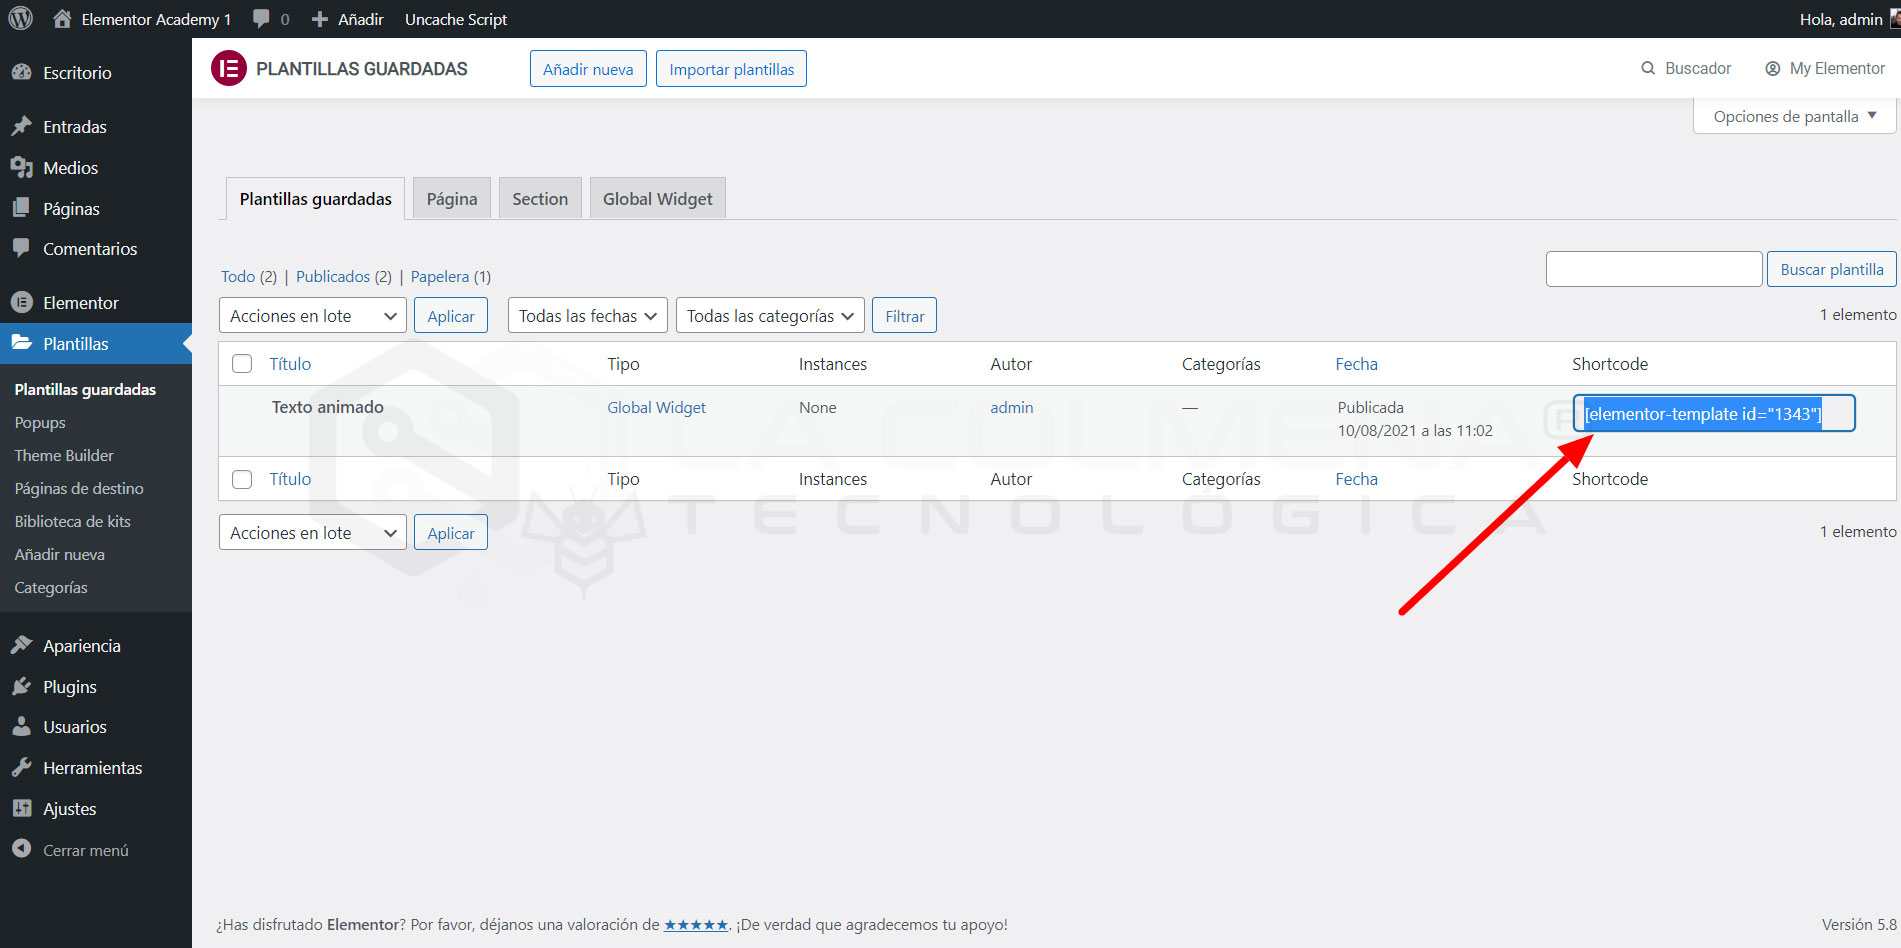Click the WordPress logo in the admin bar

click(x=20, y=19)
